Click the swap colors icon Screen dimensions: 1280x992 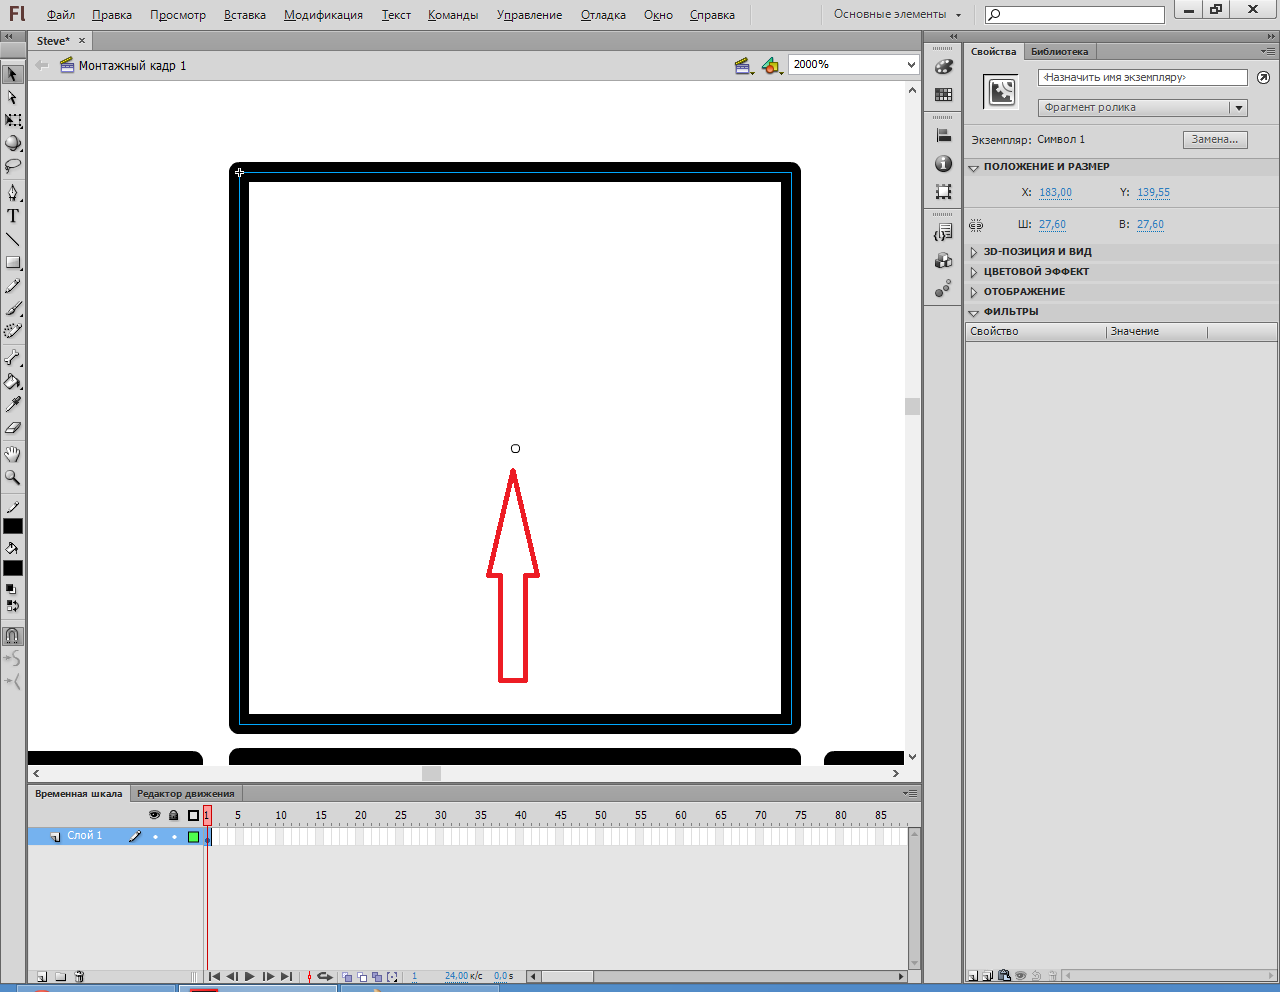pos(13,606)
